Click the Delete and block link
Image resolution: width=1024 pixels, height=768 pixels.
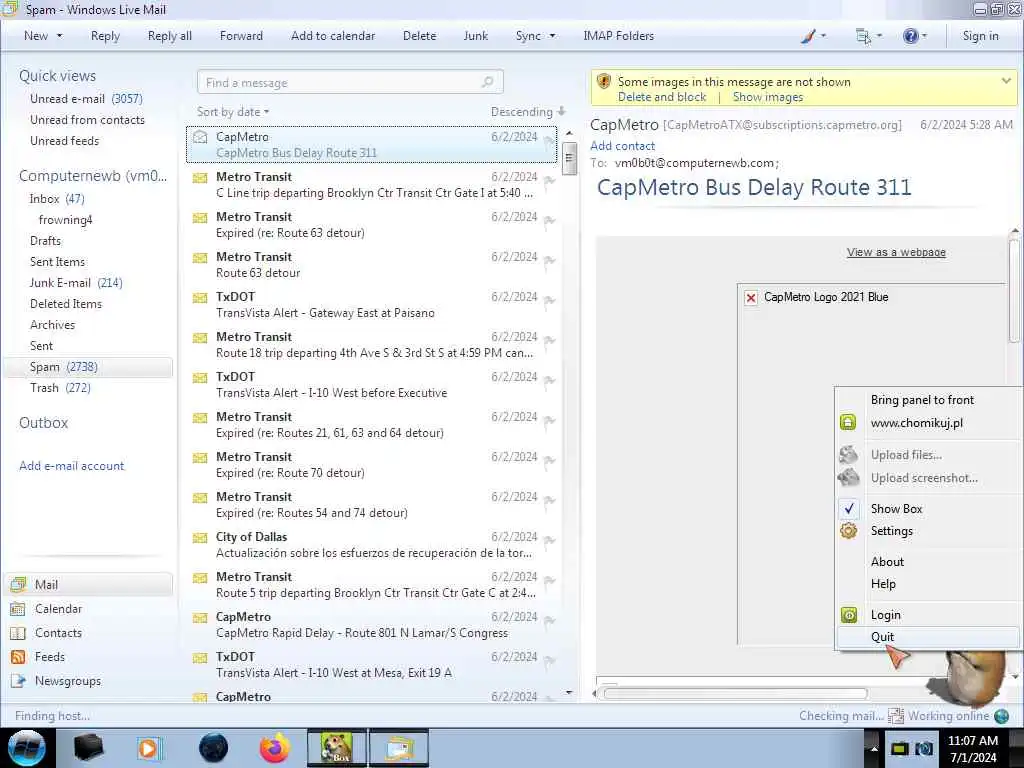coord(662,97)
